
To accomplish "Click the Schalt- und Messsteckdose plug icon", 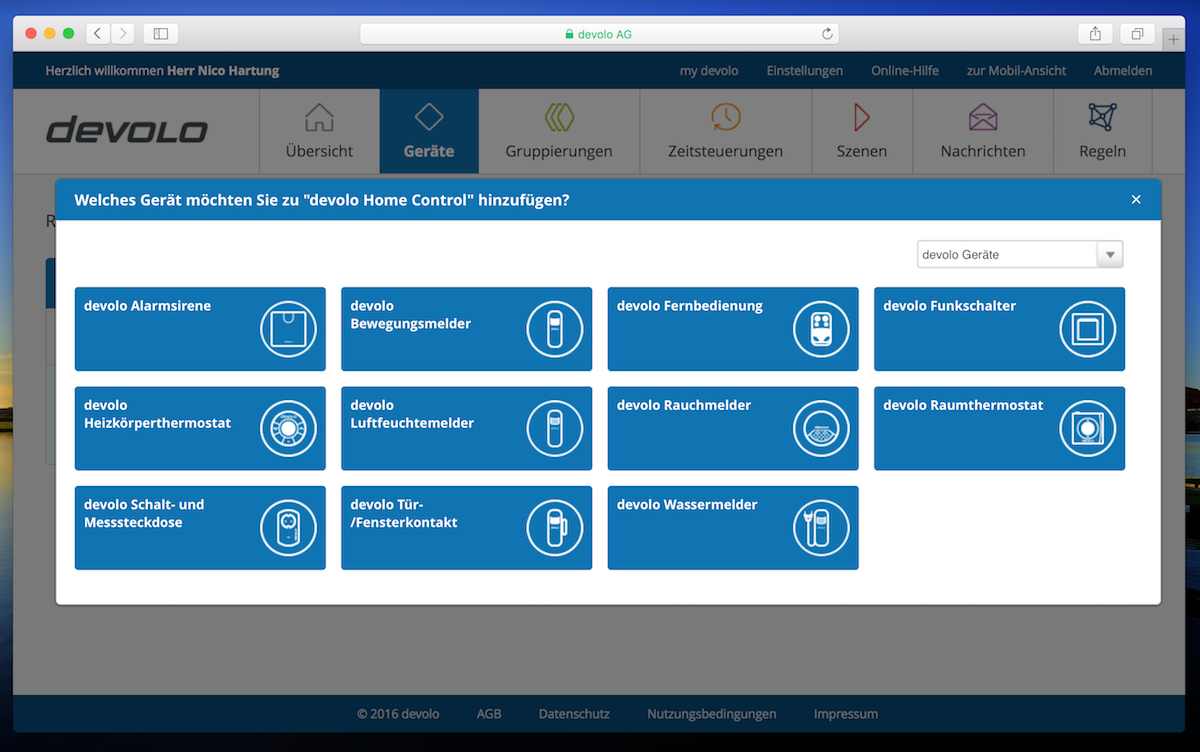I will [289, 528].
